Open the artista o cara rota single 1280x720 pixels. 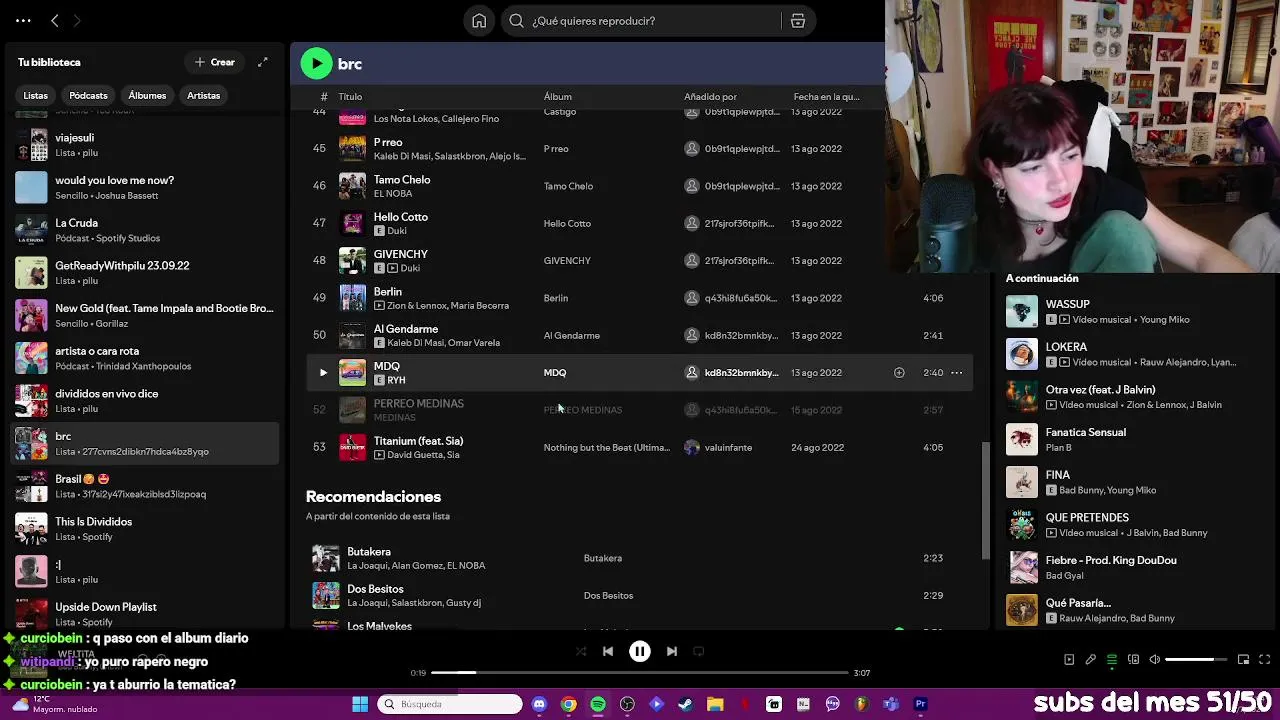point(145,358)
